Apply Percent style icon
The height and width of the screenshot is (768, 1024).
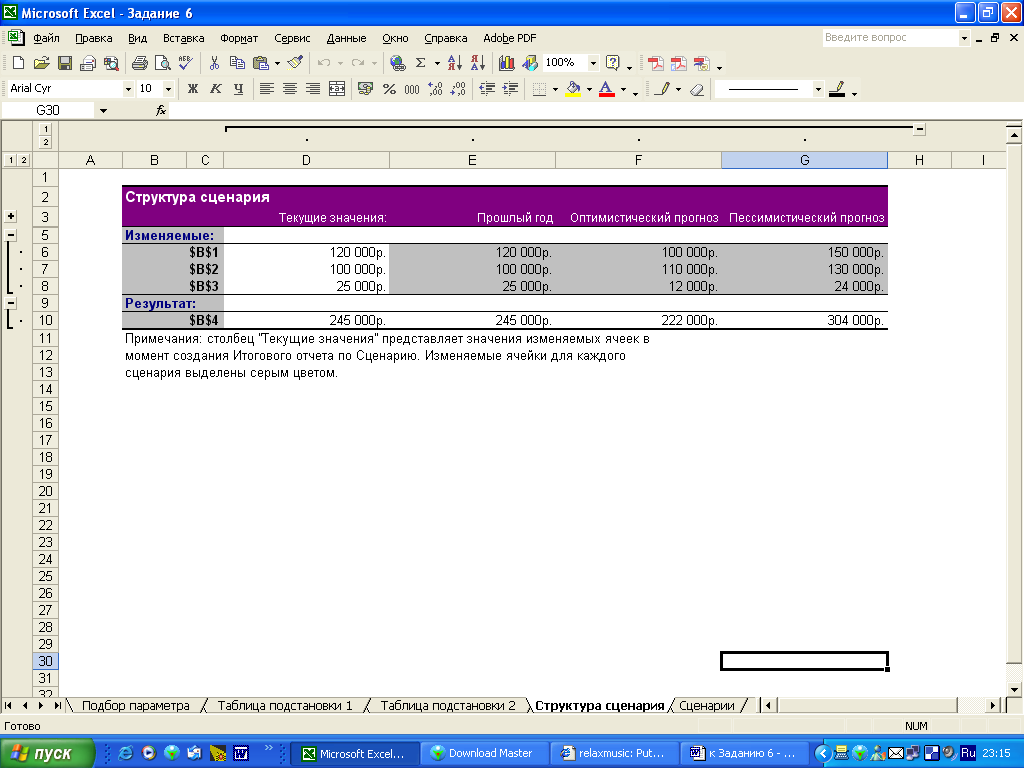389,89
